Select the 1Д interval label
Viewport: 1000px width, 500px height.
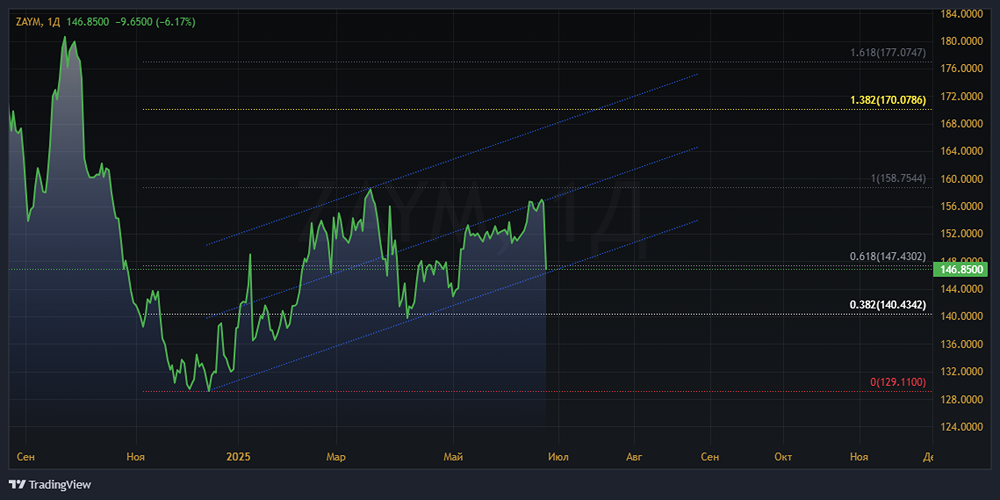54,21
